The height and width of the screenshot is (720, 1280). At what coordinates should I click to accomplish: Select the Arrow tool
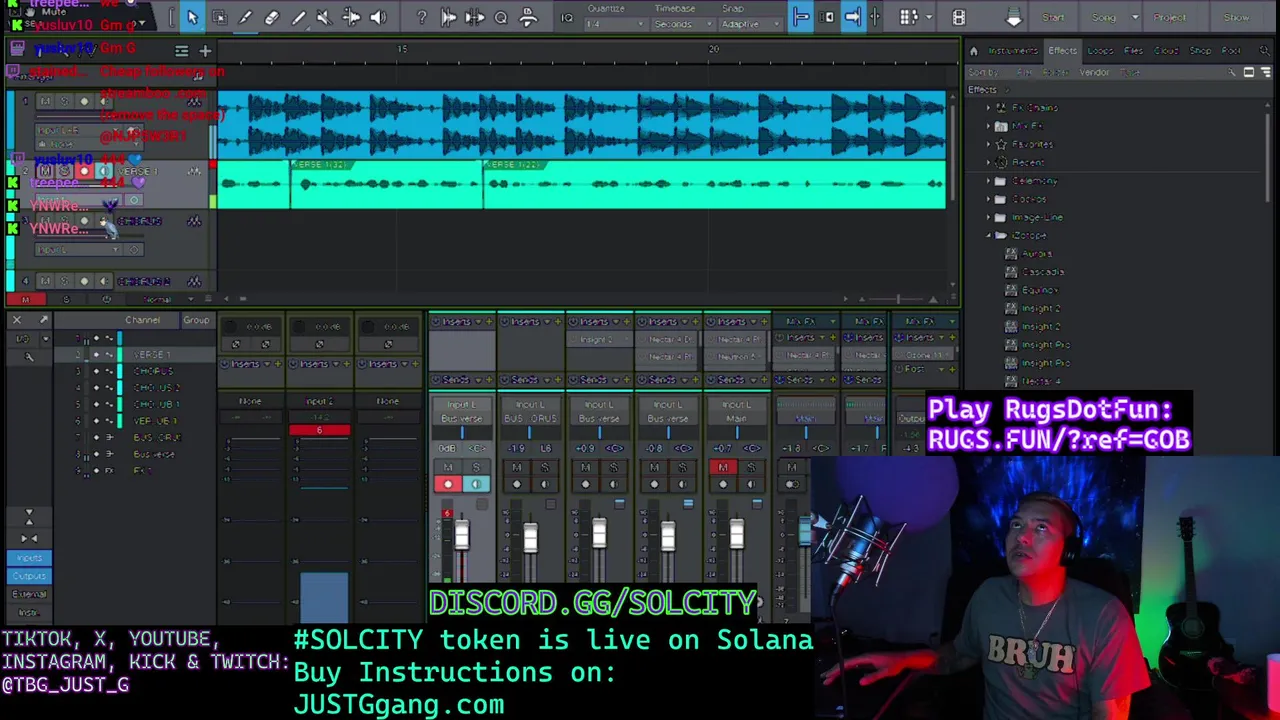pyautogui.click(x=192, y=17)
